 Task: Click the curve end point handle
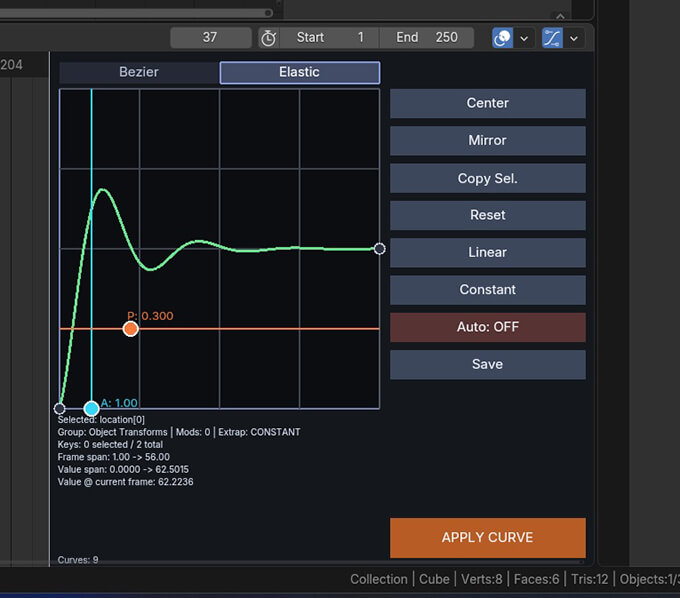tap(379, 248)
